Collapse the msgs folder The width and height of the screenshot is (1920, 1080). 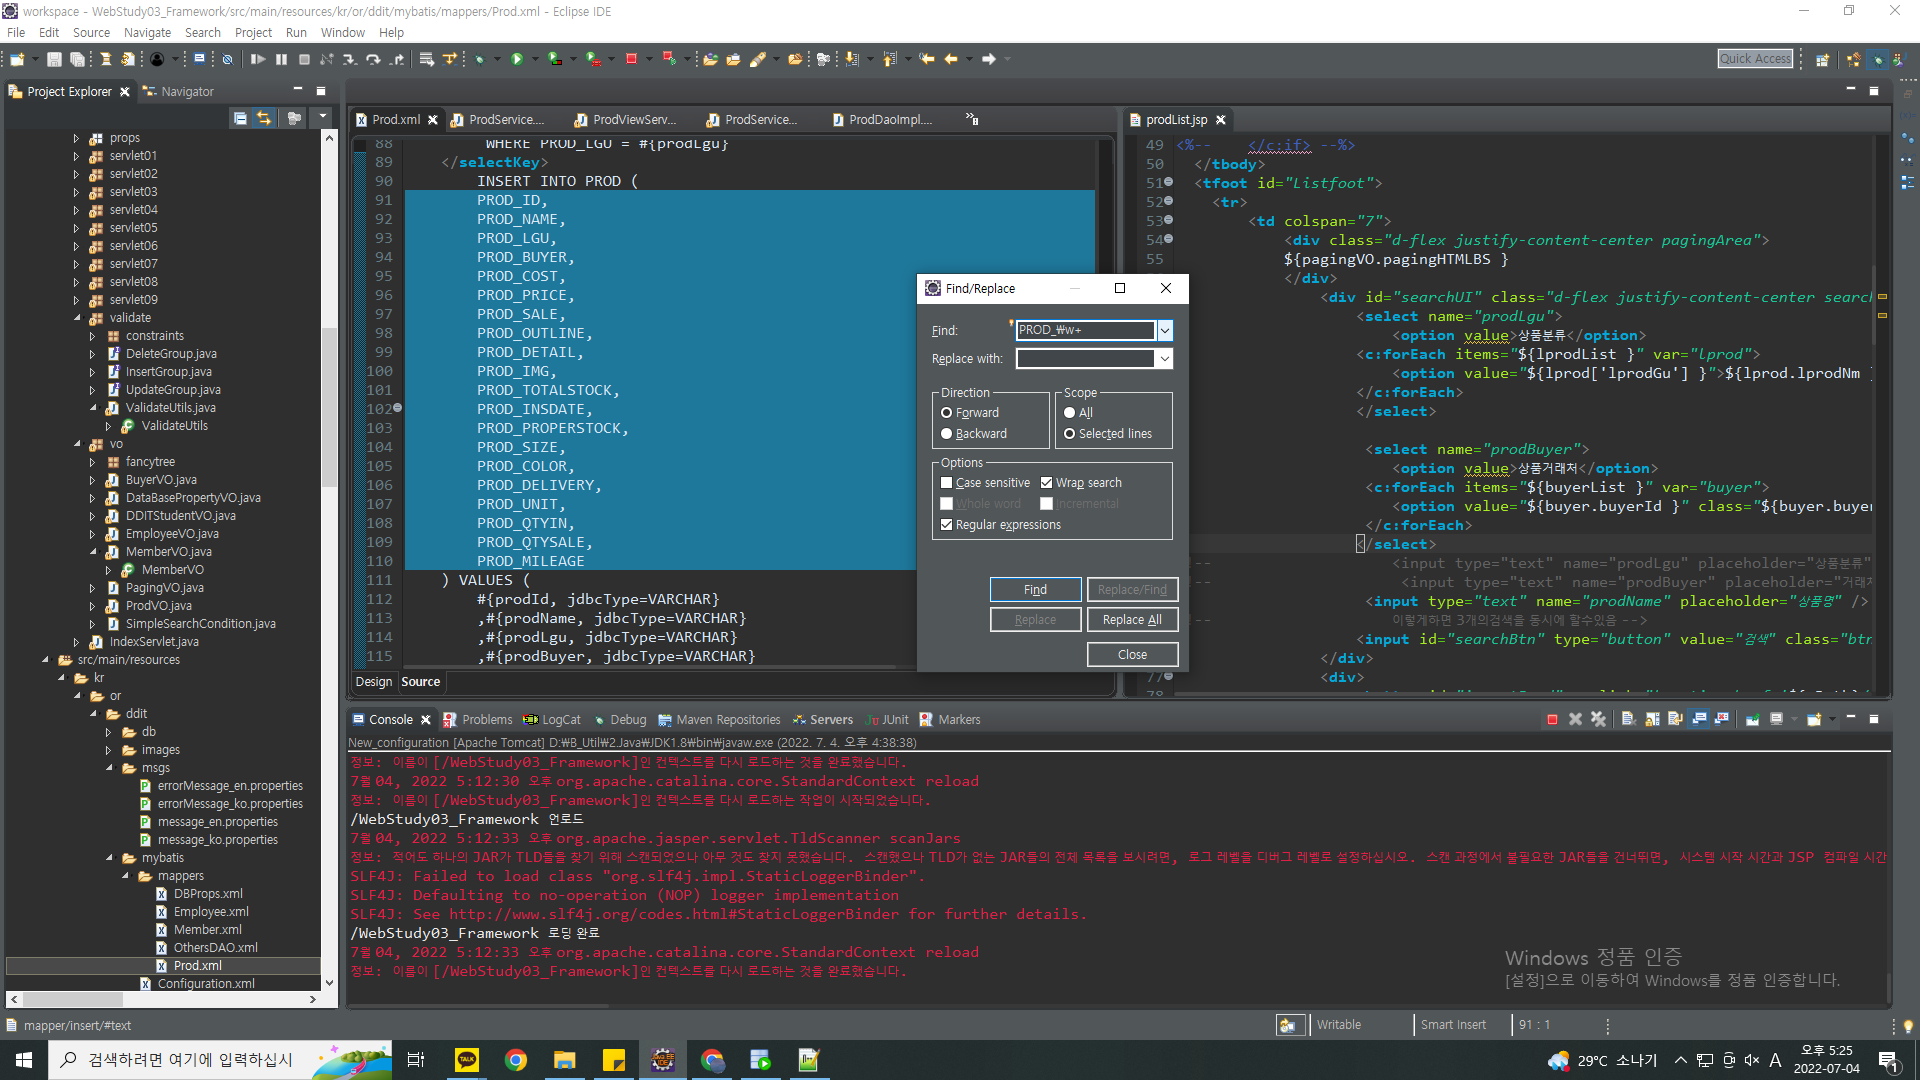[x=109, y=768]
